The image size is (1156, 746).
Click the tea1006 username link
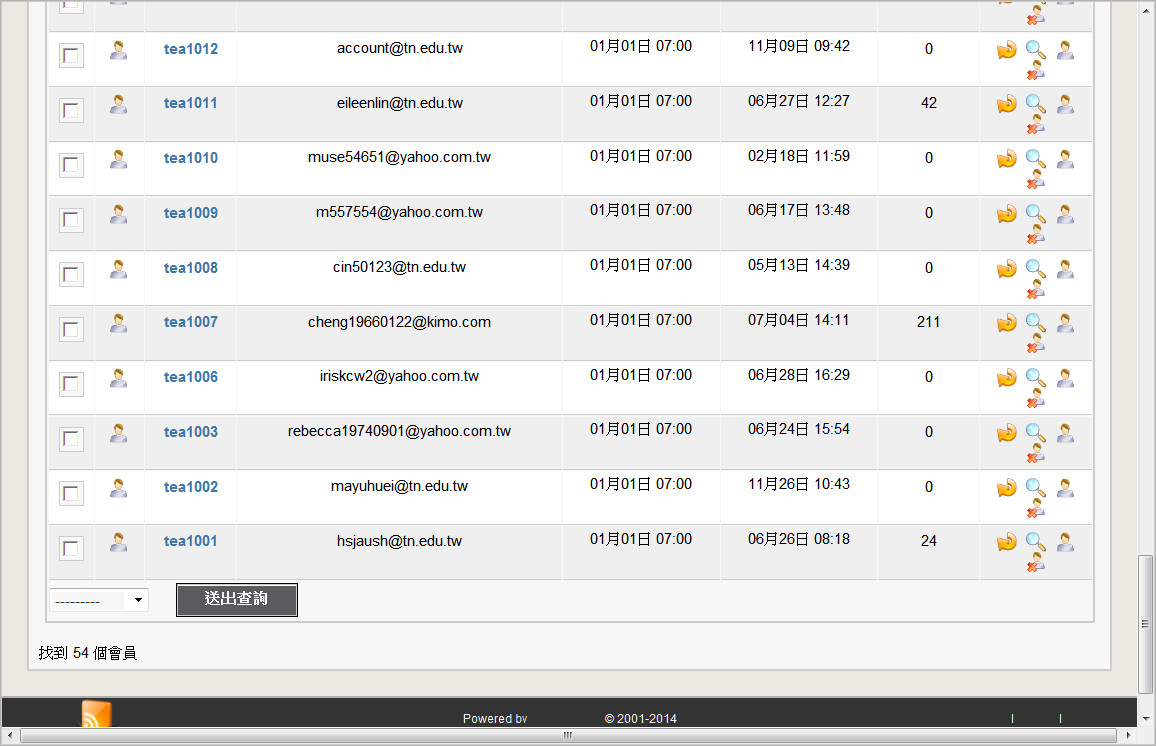pyautogui.click(x=190, y=377)
